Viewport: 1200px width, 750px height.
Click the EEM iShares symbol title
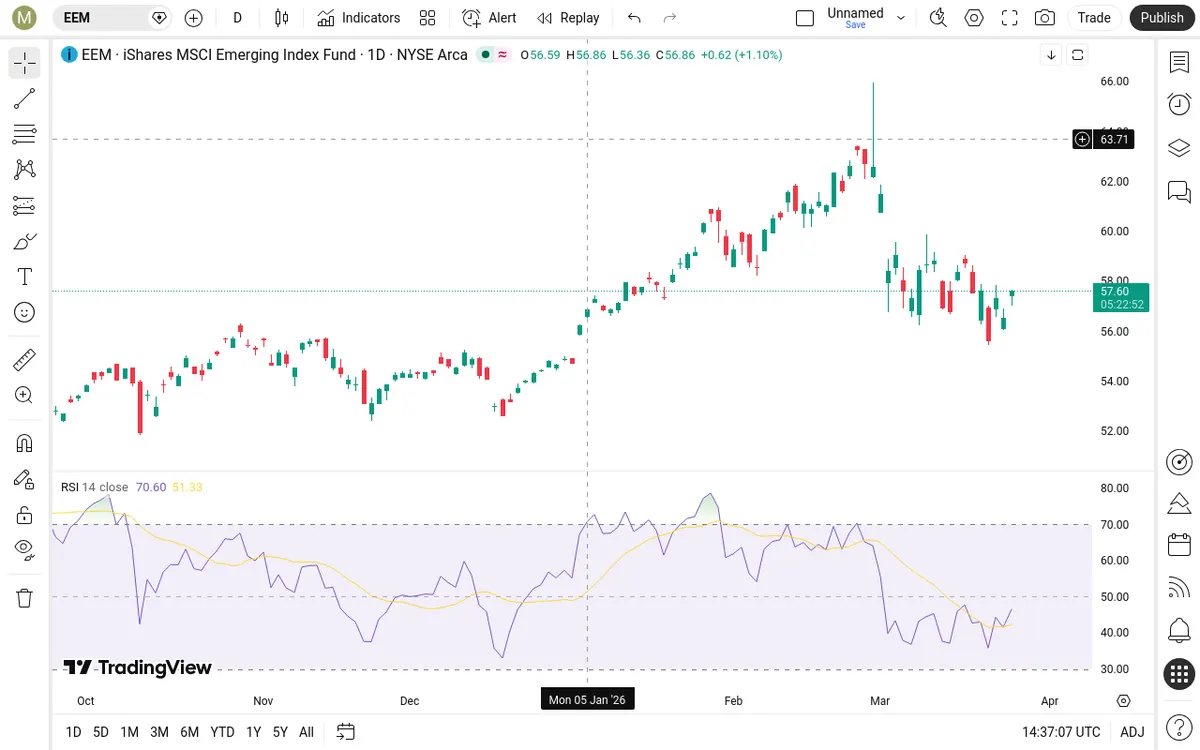click(275, 55)
